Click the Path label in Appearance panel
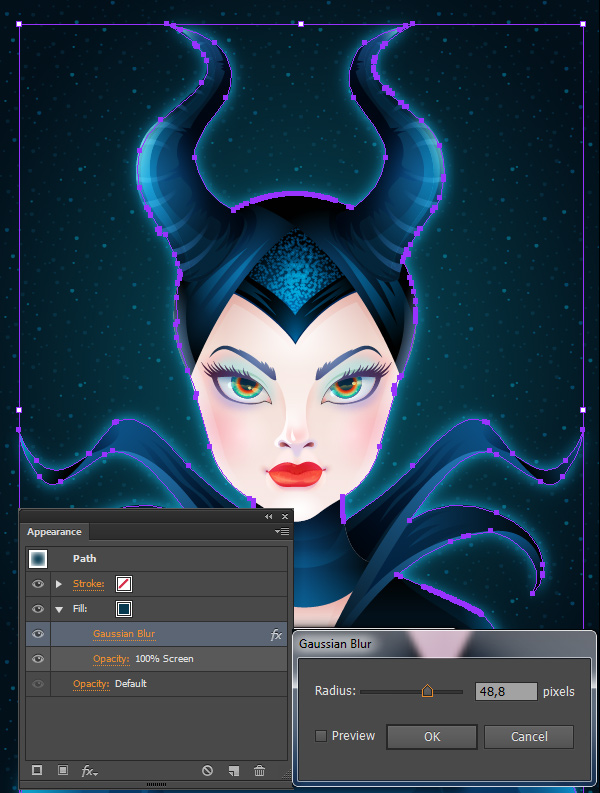This screenshot has height=793, width=600. pos(84,558)
